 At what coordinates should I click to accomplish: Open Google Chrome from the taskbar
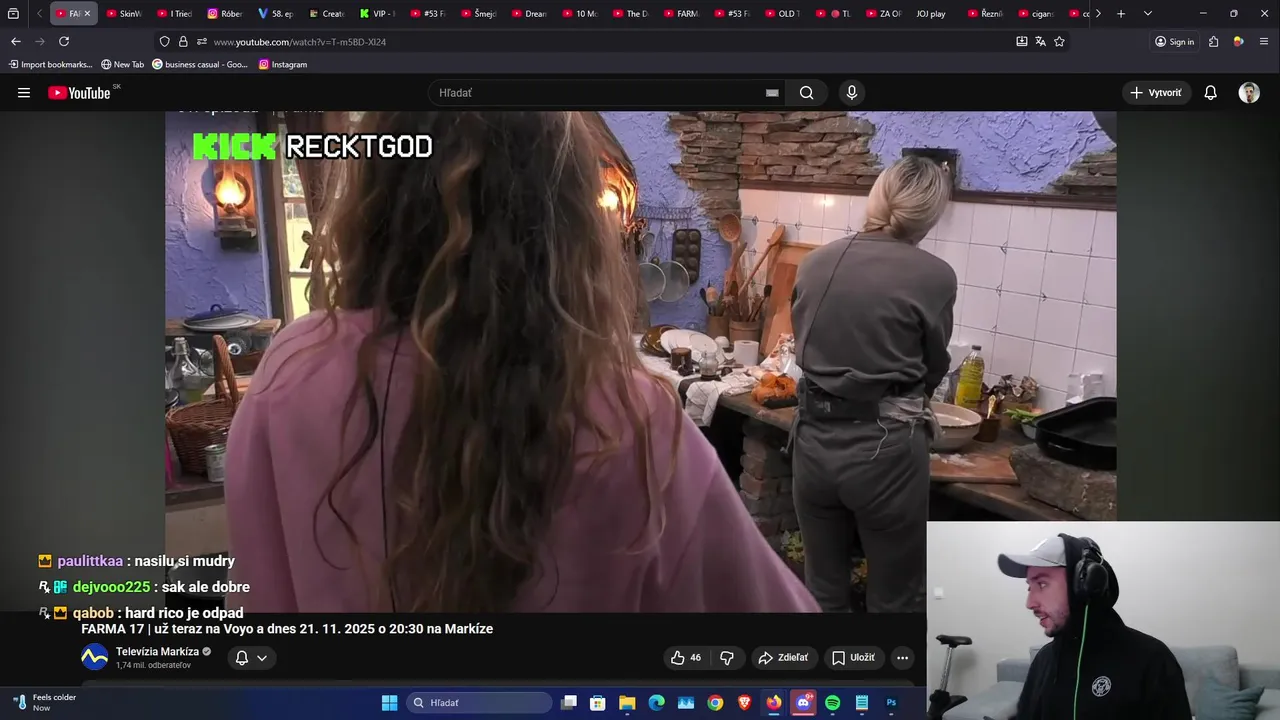(x=715, y=703)
